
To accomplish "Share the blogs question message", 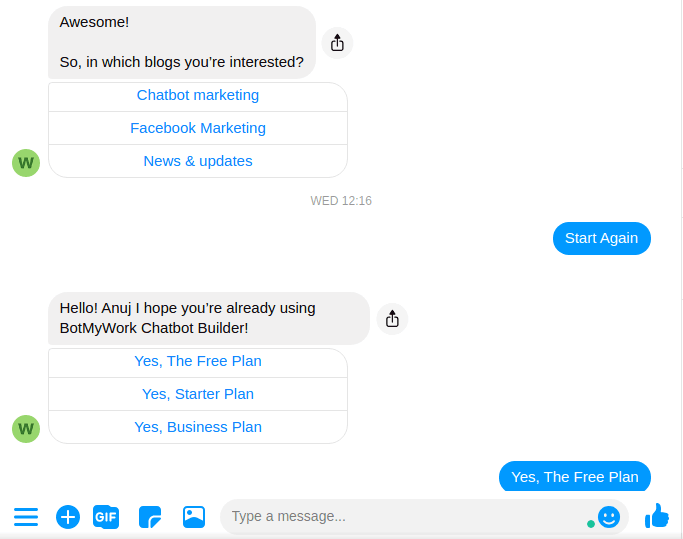I will pyautogui.click(x=337, y=43).
